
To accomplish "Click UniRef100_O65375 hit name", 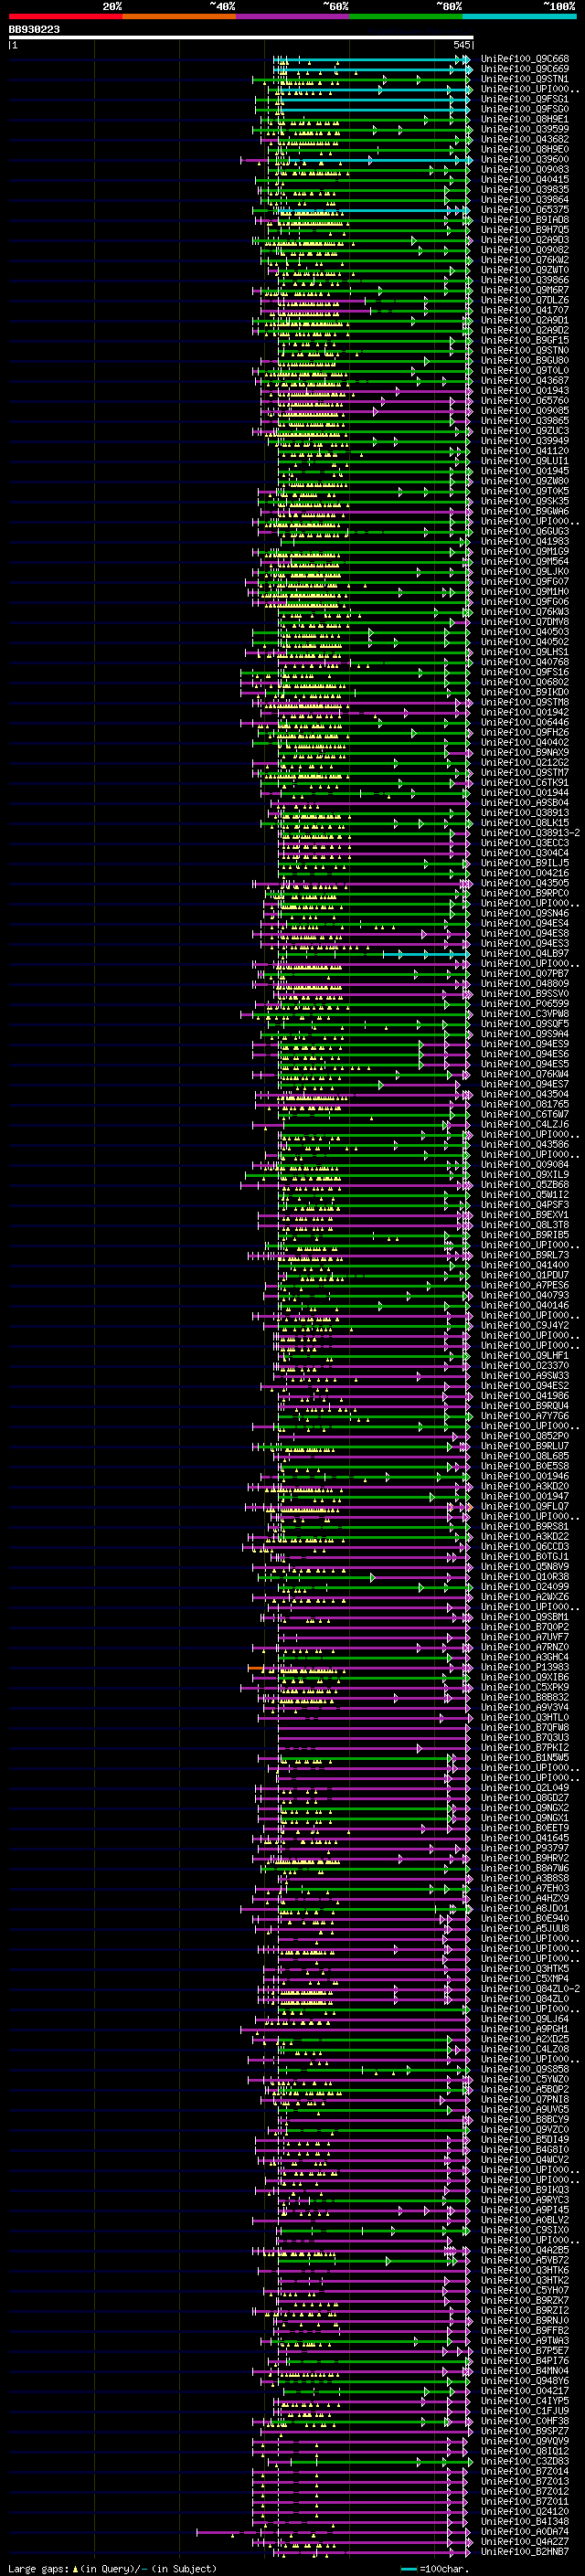I will [x=525, y=210].
